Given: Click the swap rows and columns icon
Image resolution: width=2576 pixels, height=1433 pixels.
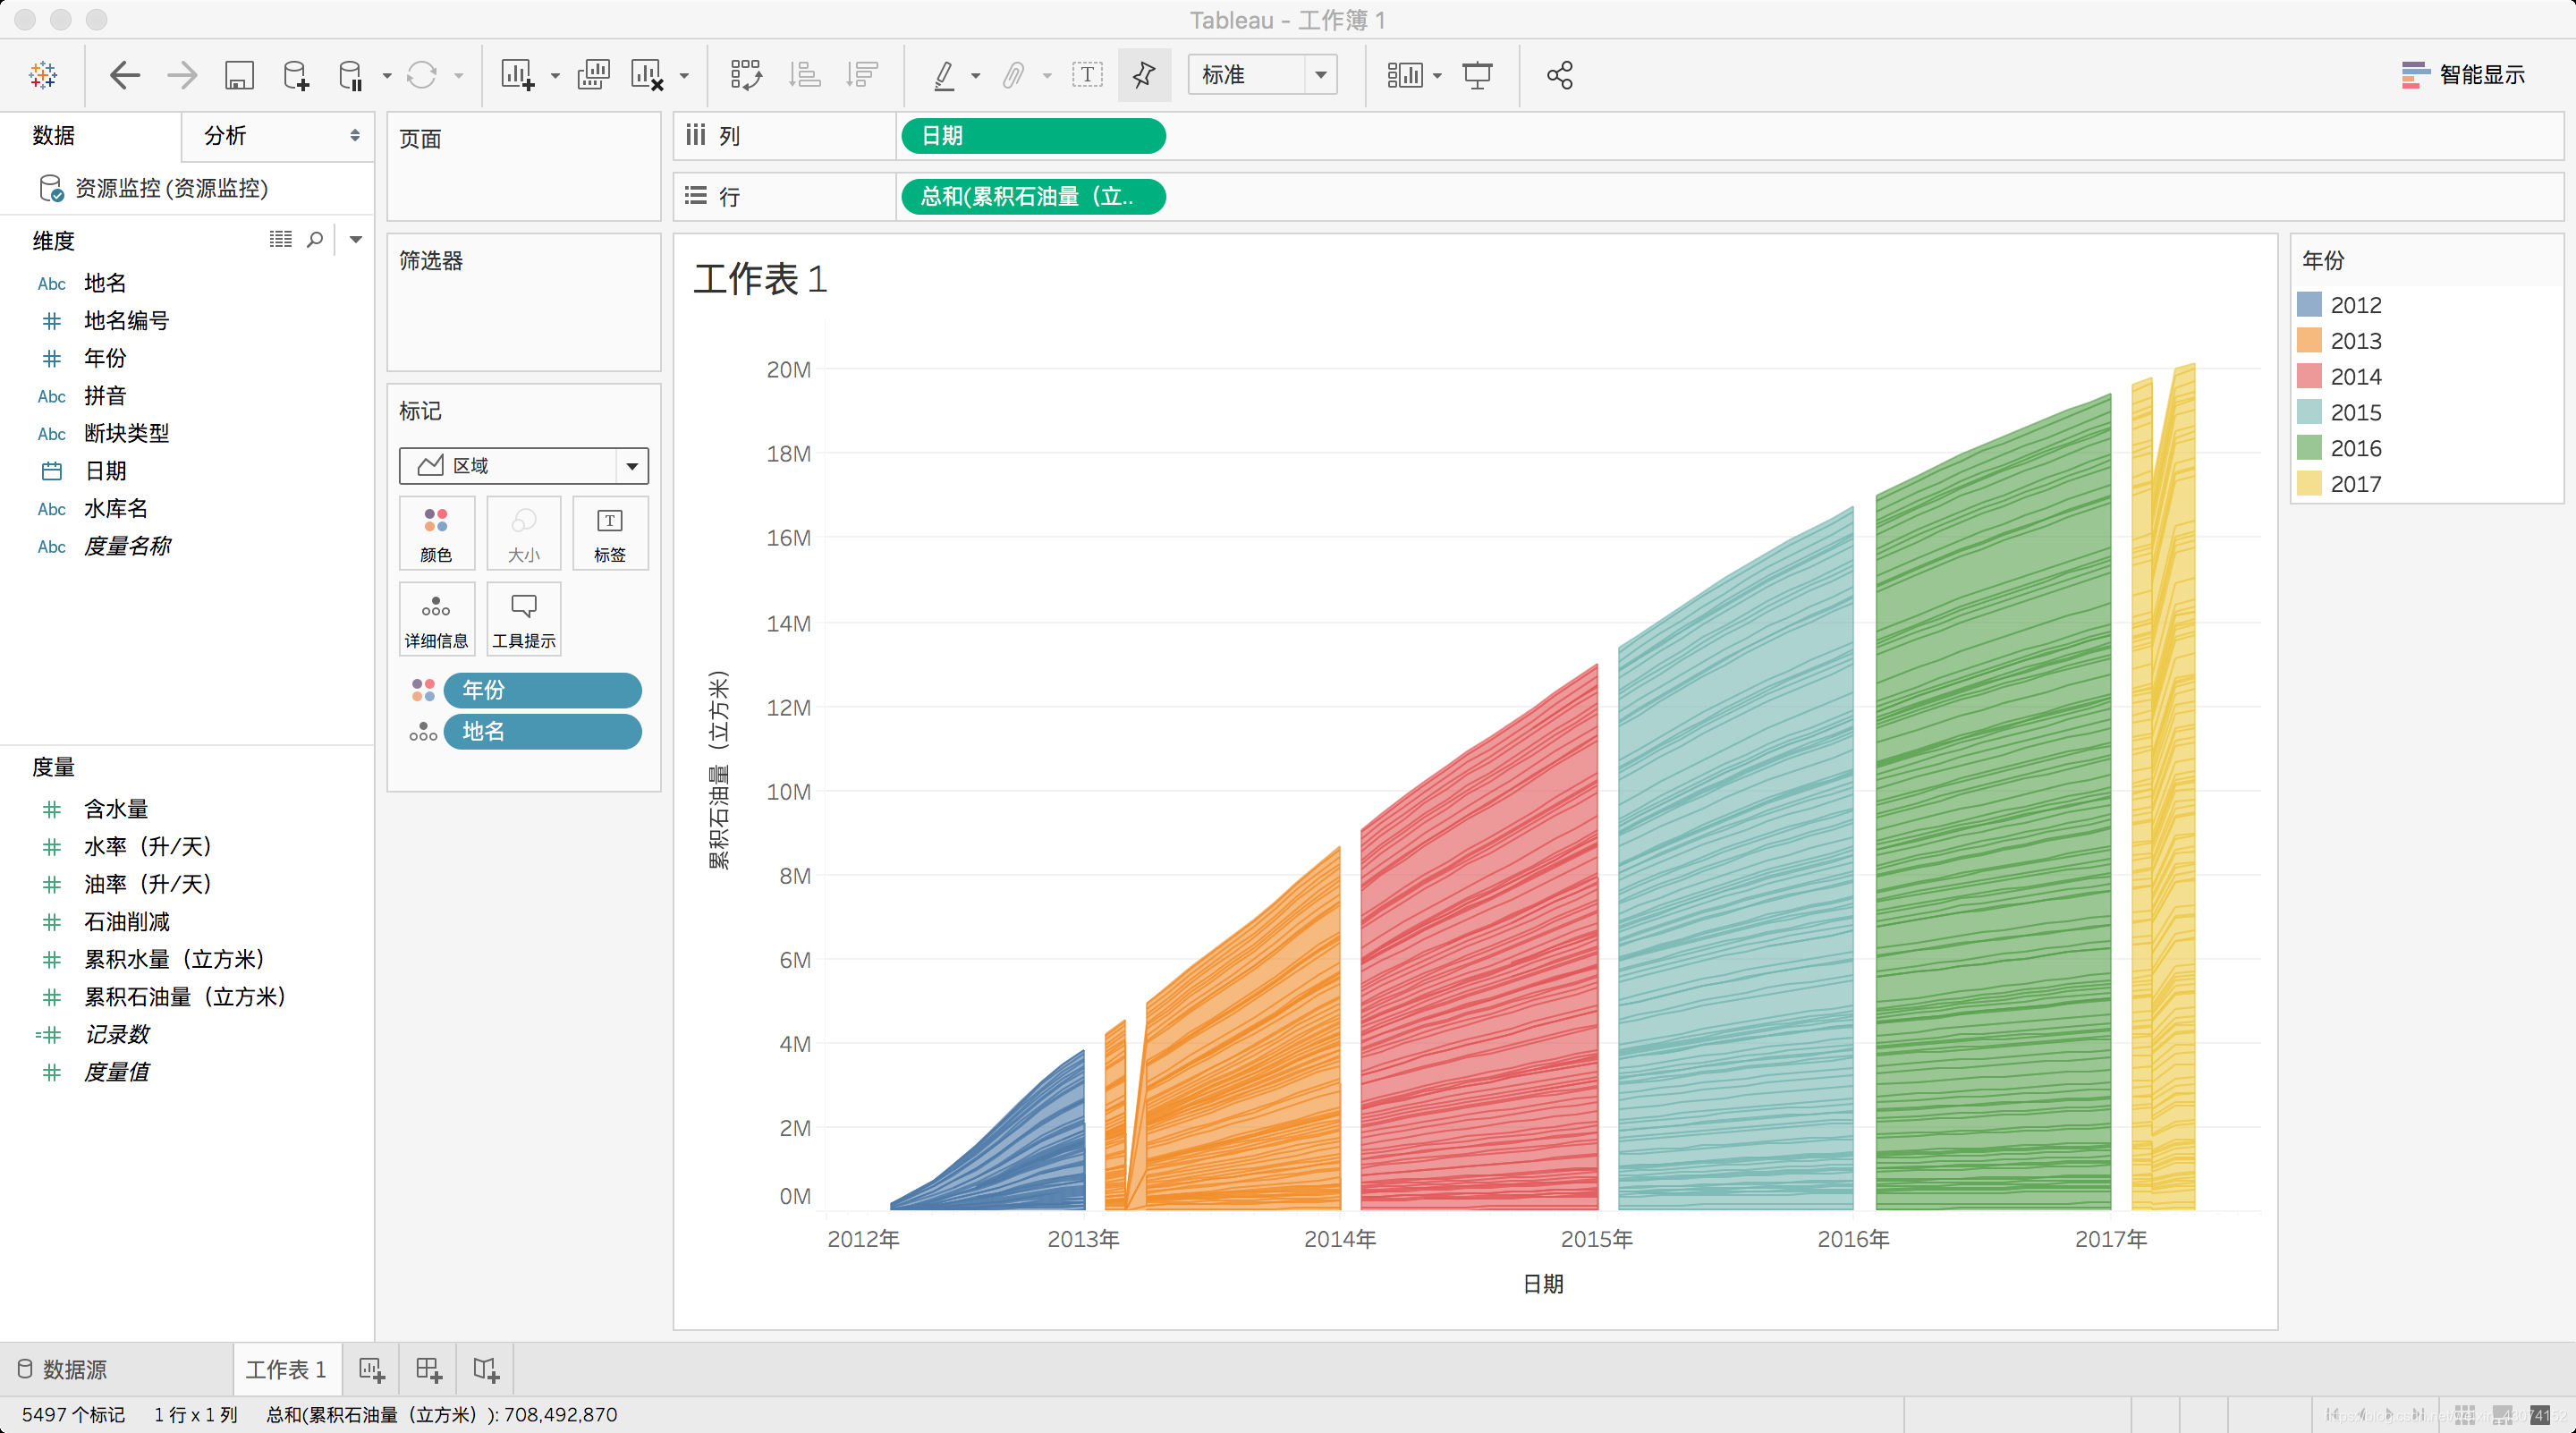Looking at the screenshot, I should click(x=746, y=75).
